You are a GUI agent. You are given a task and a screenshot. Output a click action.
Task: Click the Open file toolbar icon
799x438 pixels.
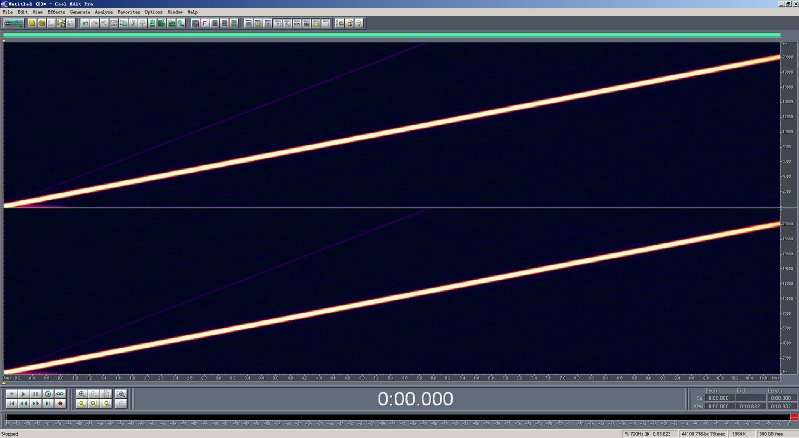click(41, 22)
